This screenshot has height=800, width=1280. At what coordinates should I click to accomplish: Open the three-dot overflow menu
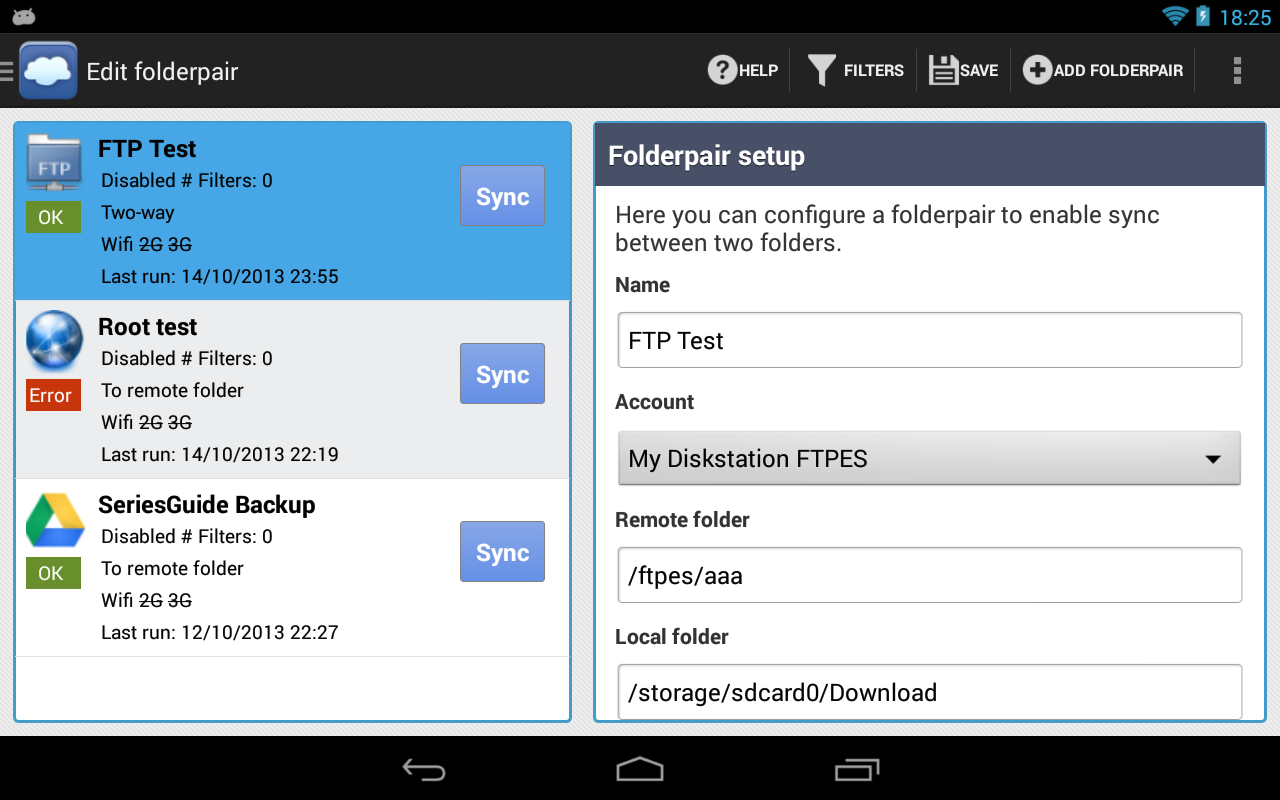pos(1237,70)
